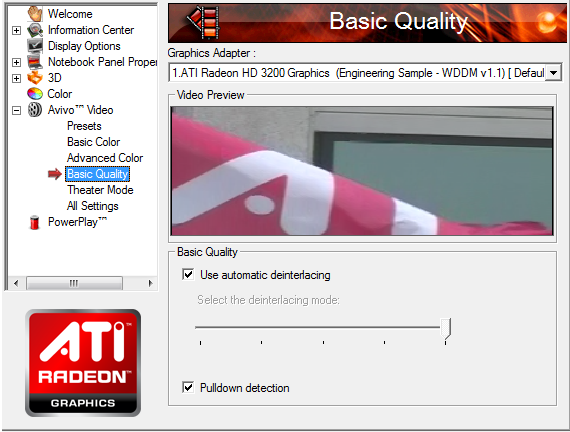Go to Theater Mode settings
Viewport: 570px width, 432px height.
pyautogui.click(x=100, y=190)
